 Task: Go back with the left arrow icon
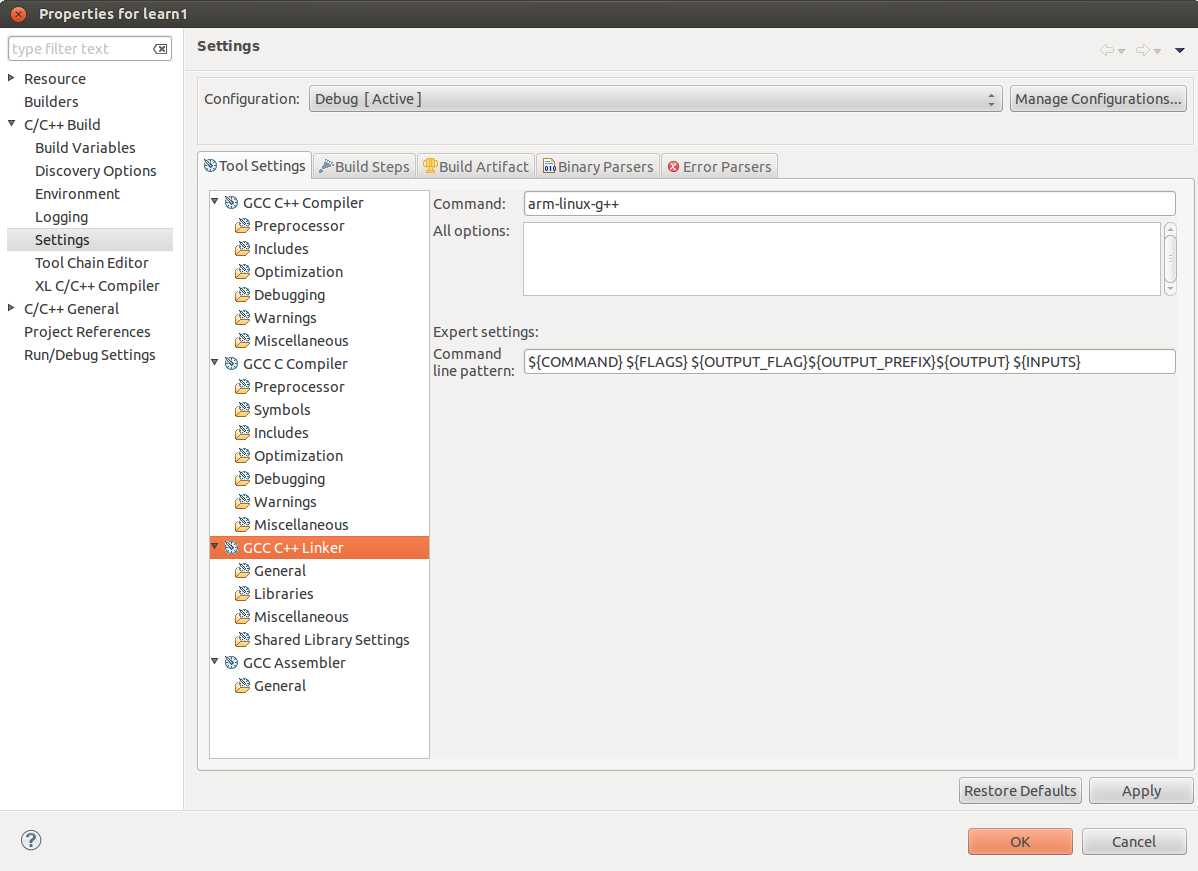tap(1106, 50)
